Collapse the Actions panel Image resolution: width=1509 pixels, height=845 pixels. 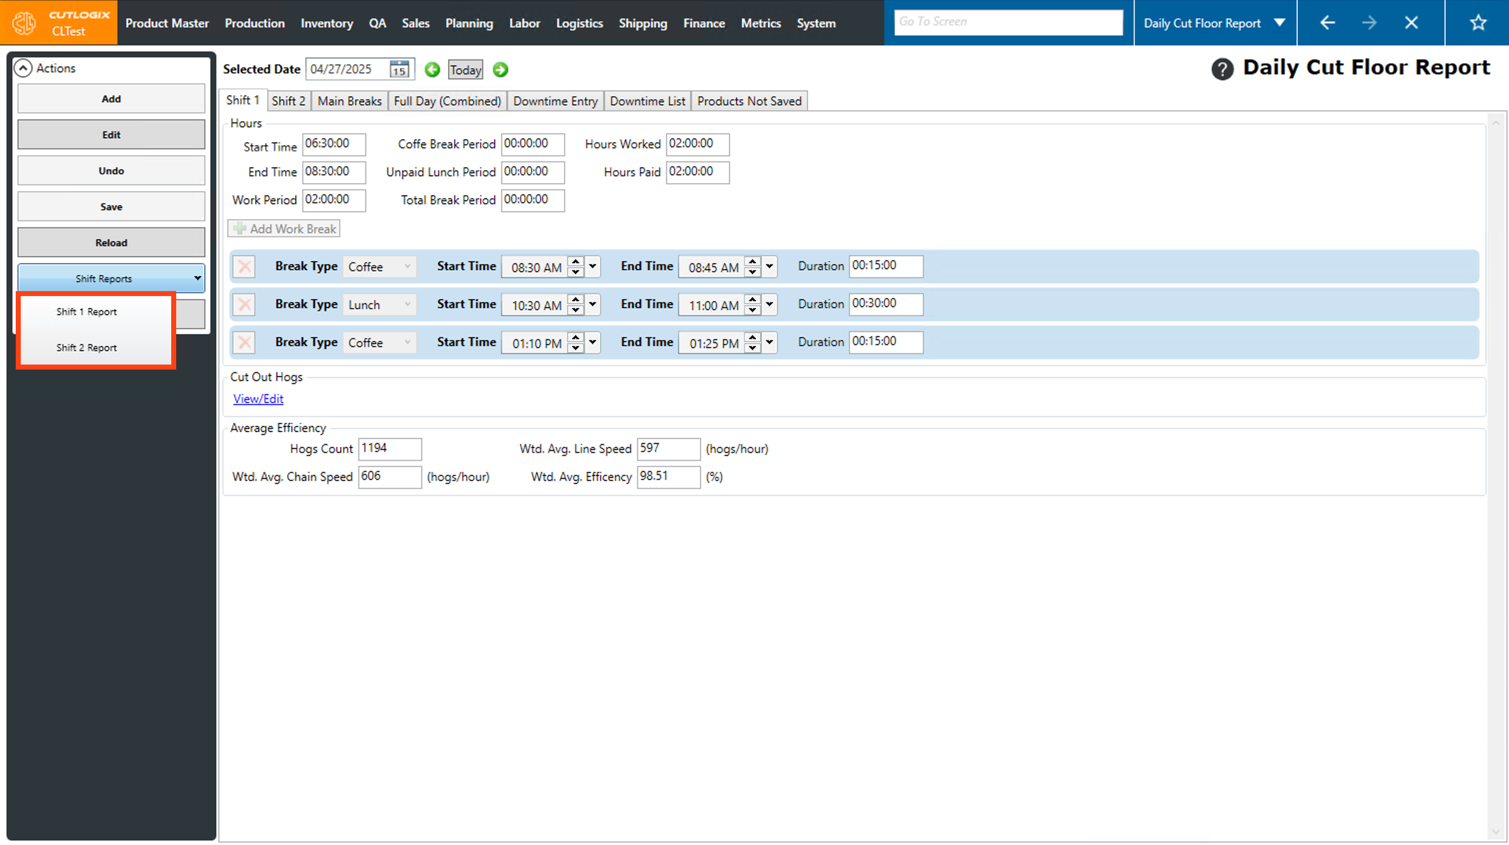coord(23,68)
